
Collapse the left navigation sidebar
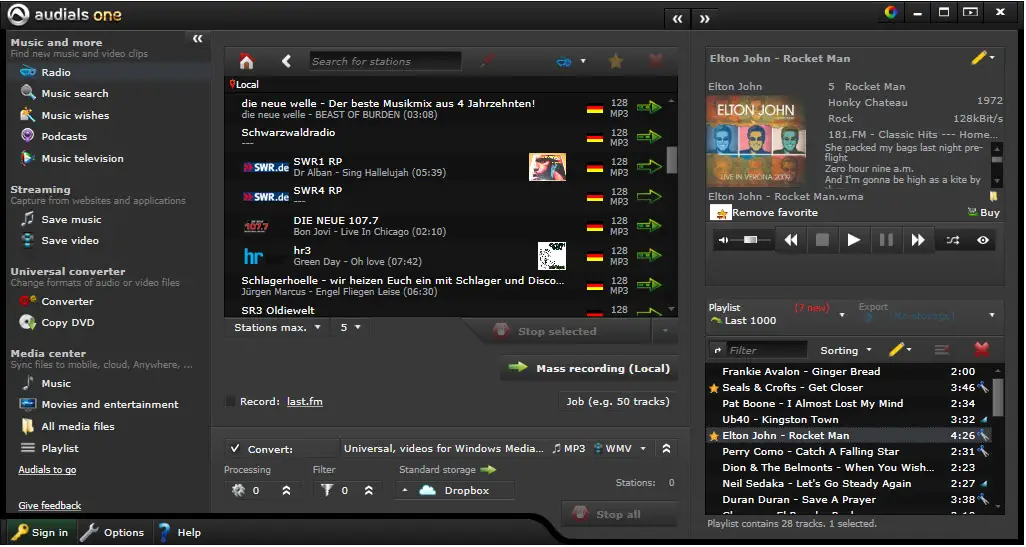pos(198,39)
